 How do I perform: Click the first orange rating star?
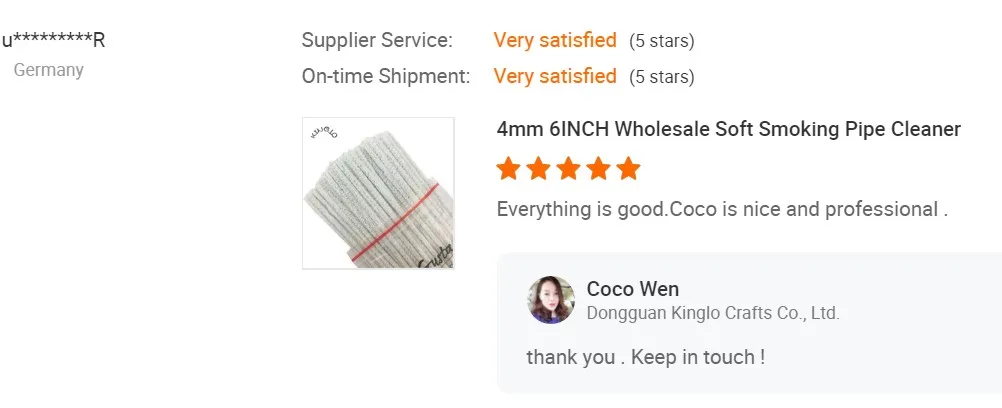click(508, 168)
